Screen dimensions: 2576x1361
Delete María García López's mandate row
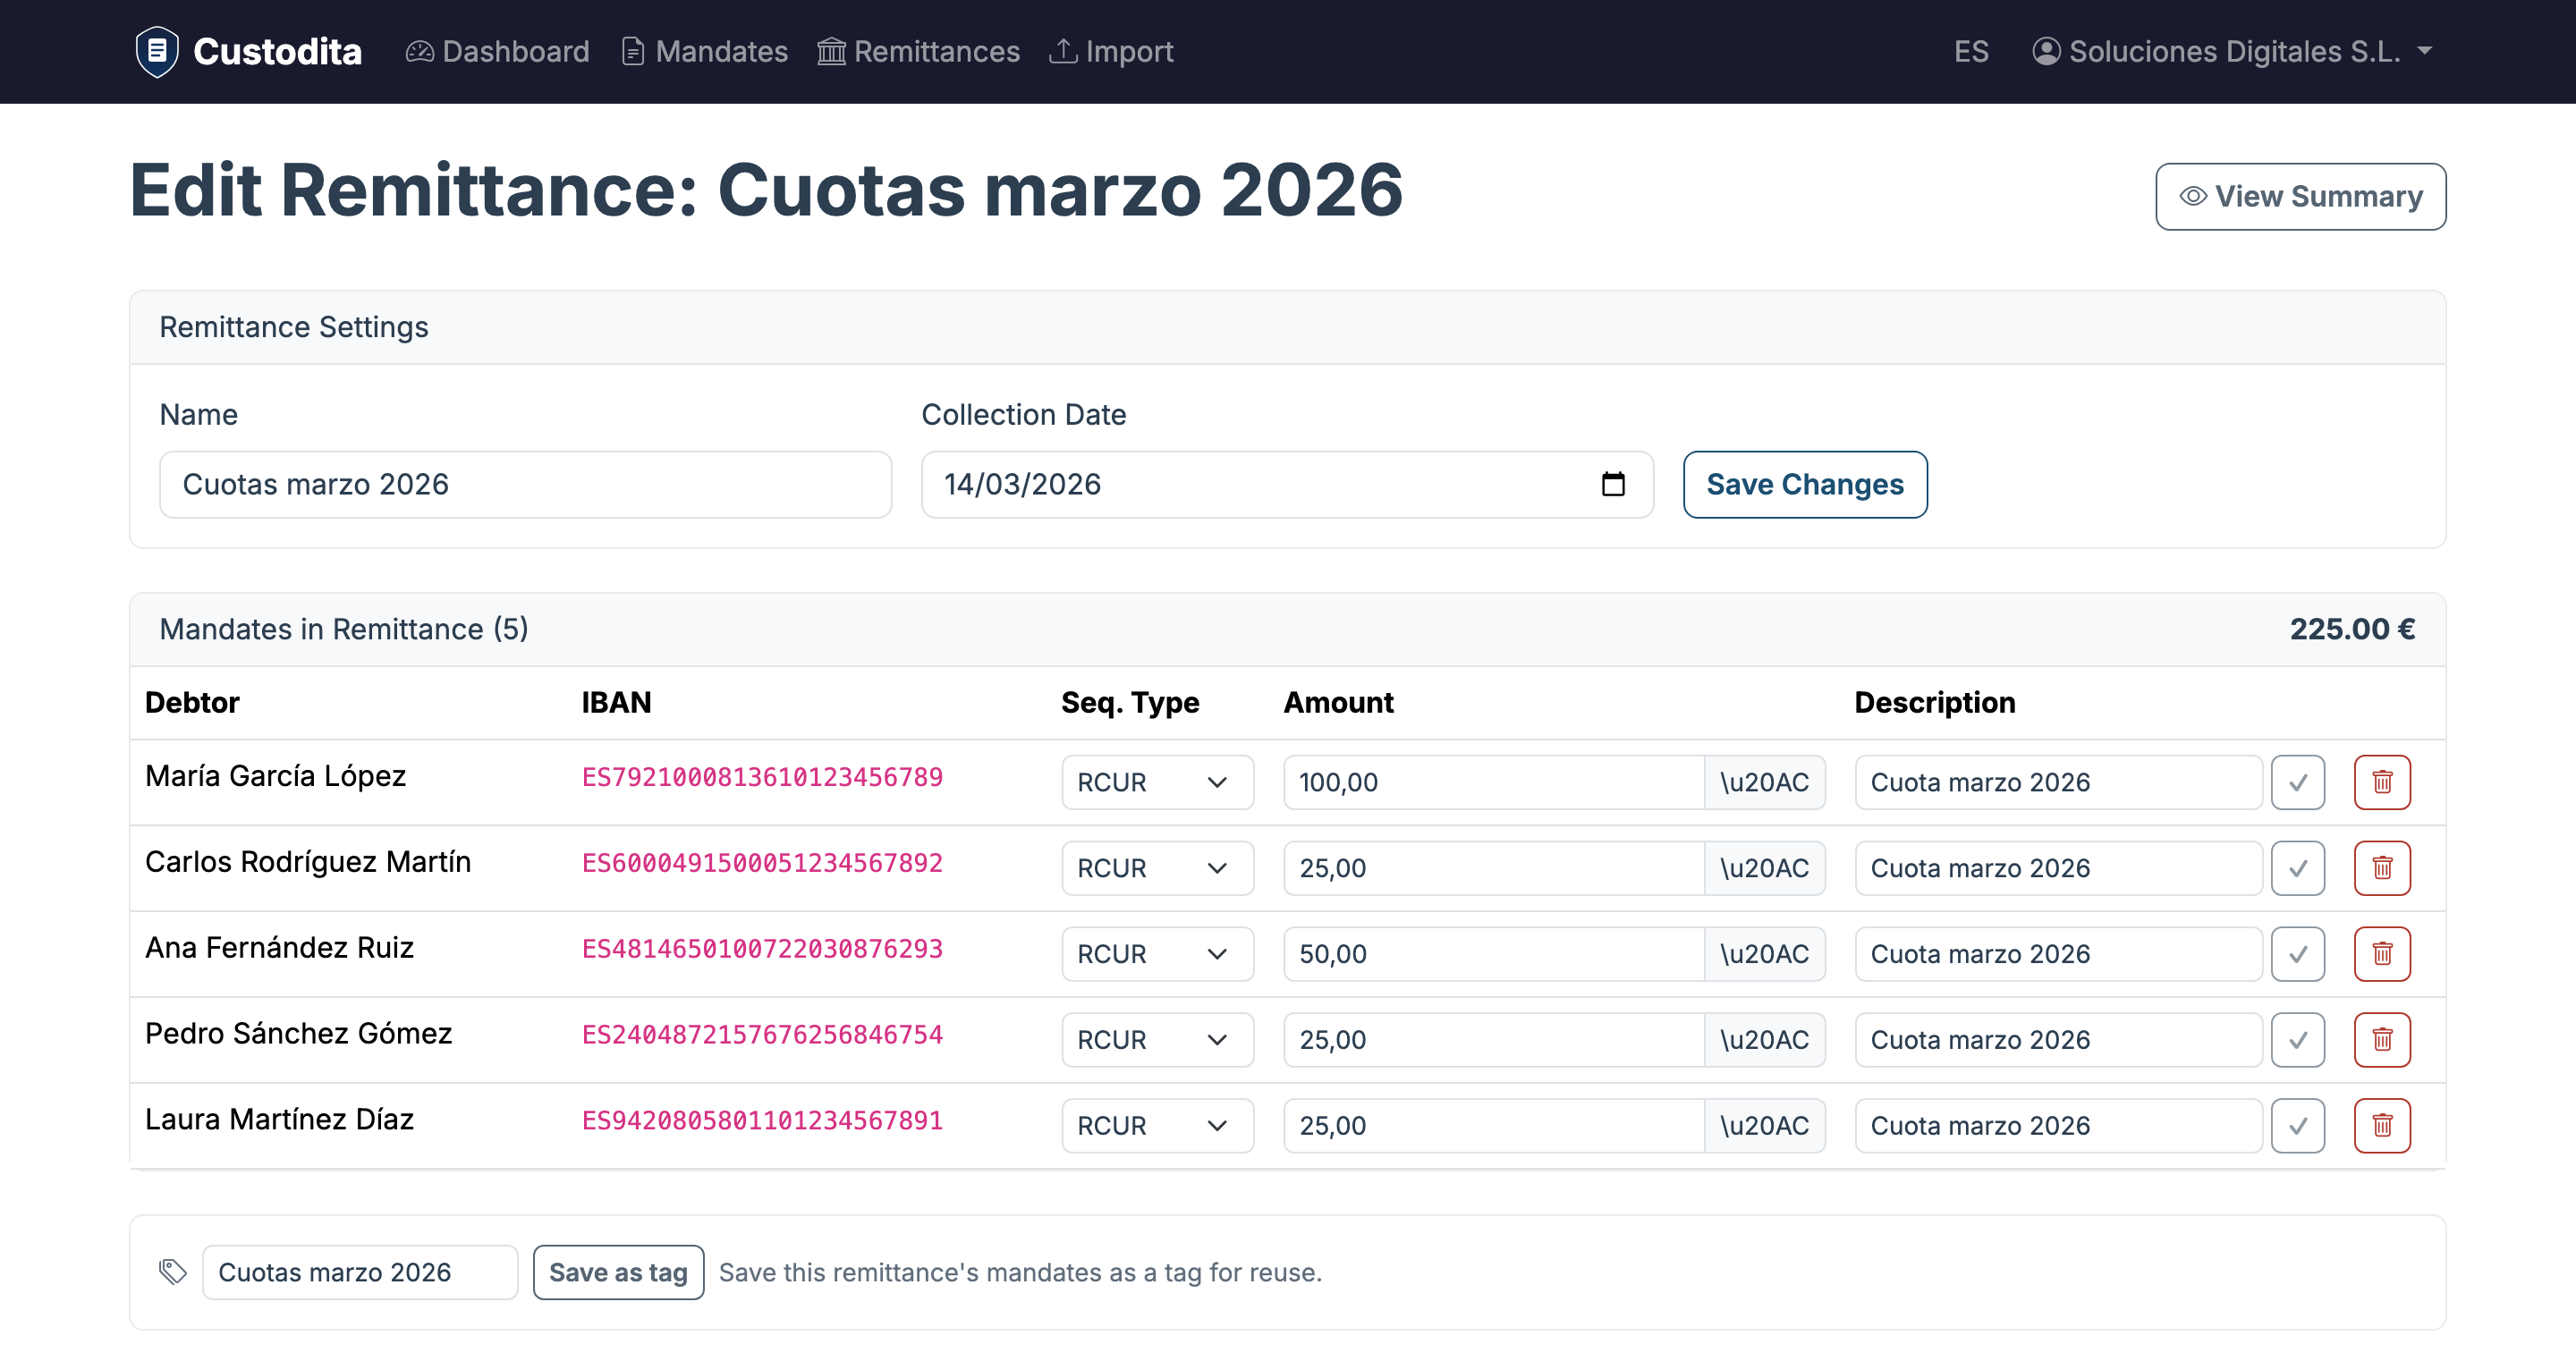[2383, 782]
